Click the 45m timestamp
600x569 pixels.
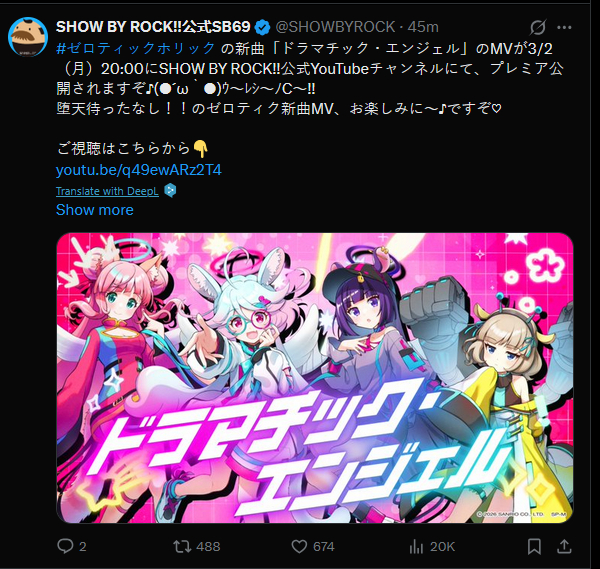(x=423, y=27)
